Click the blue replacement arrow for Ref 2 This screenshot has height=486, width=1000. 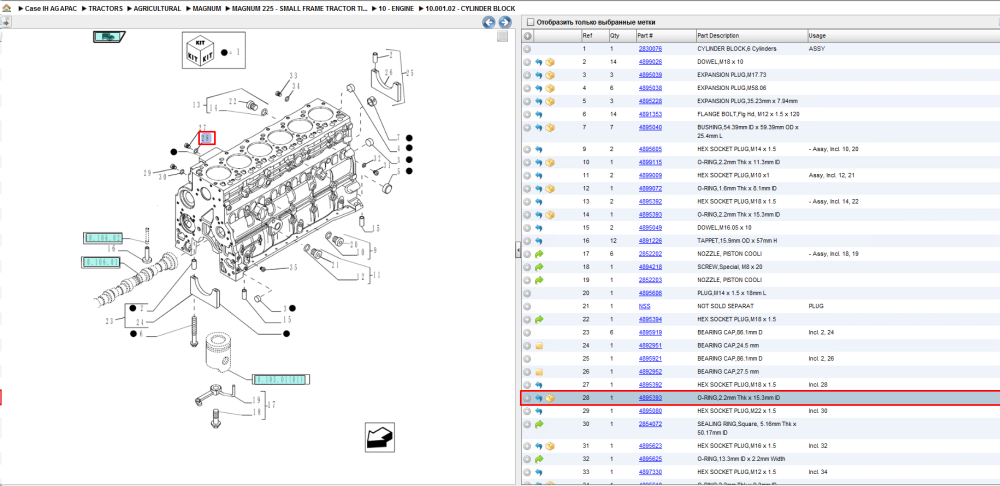tap(538, 62)
